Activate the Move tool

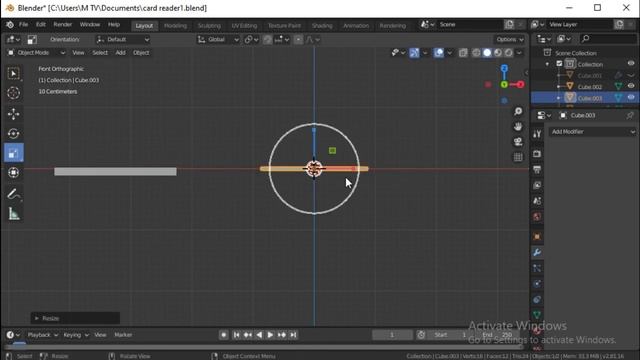(x=13, y=114)
